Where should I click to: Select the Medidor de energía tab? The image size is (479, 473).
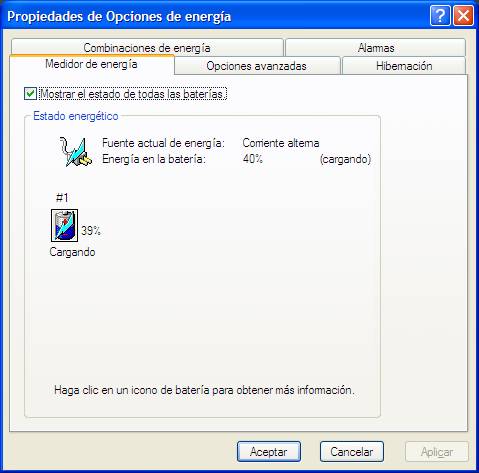point(92,64)
